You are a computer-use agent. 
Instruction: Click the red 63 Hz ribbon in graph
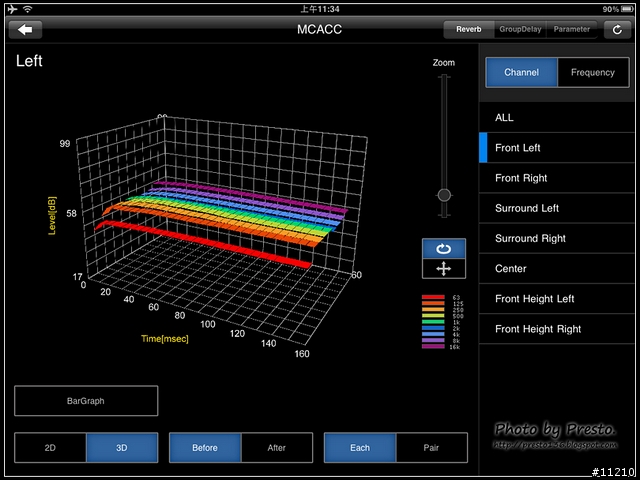click(x=204, y=245)
